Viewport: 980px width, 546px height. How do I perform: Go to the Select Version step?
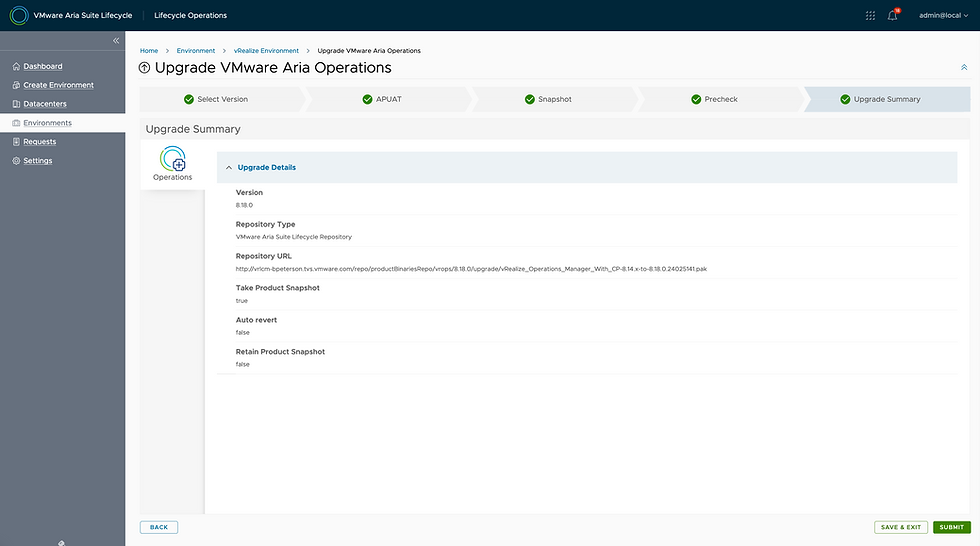click(222, 99)
